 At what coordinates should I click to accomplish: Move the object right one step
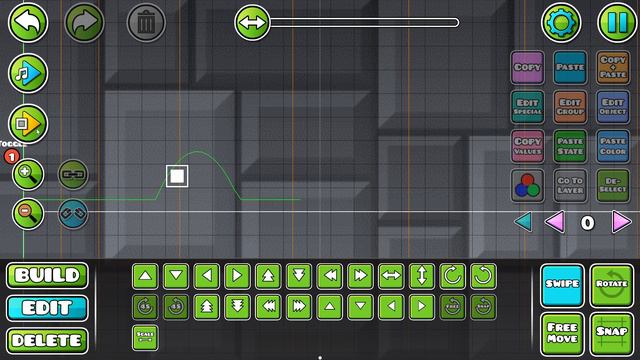point(237,276)
